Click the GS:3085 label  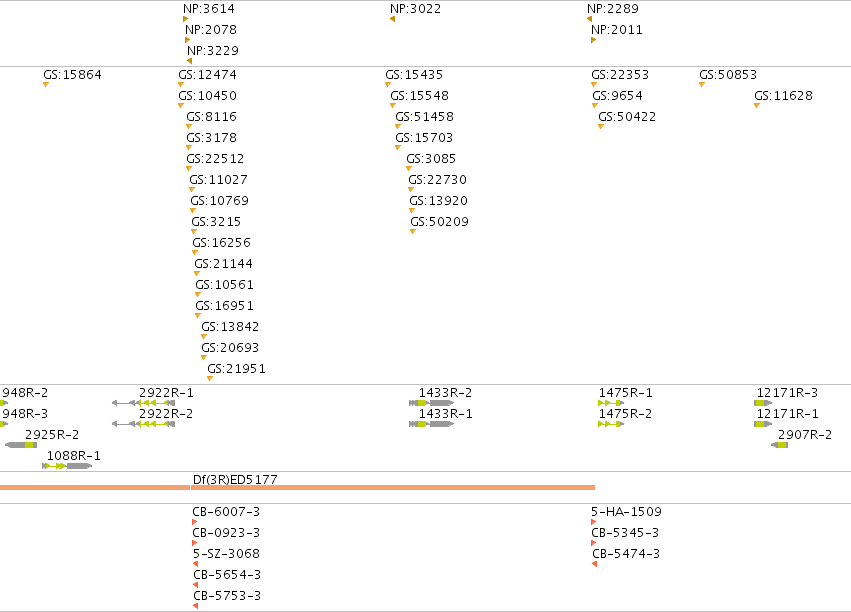tap(431, 159)
